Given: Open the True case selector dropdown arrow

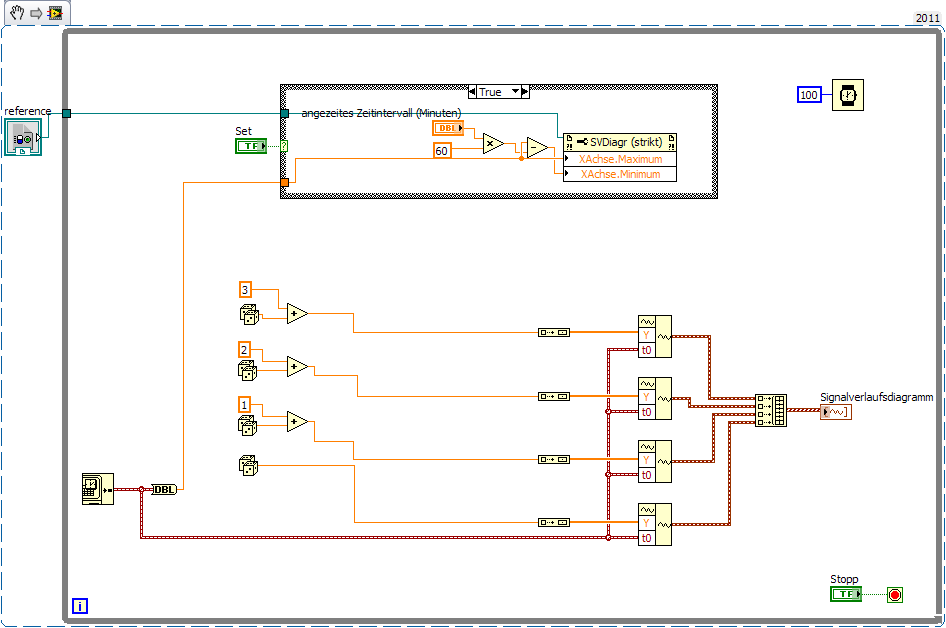Looking at the screenshot, I should tap(515, 92).
